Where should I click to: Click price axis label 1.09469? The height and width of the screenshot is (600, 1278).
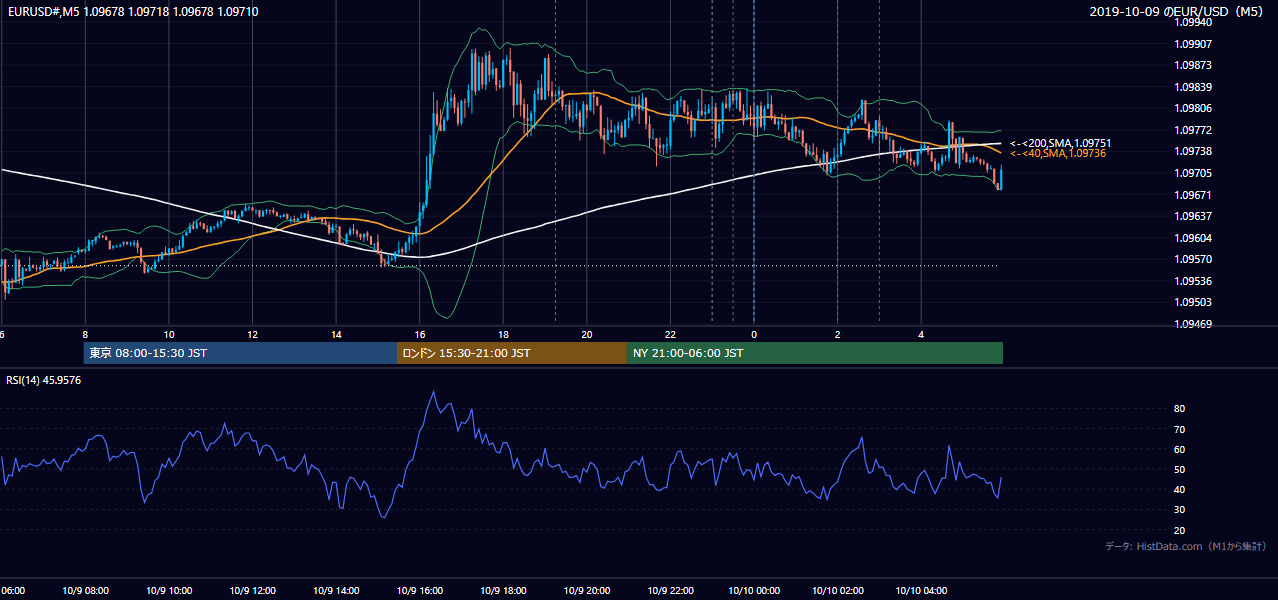pyautogui.click(x=1193, y=324)
